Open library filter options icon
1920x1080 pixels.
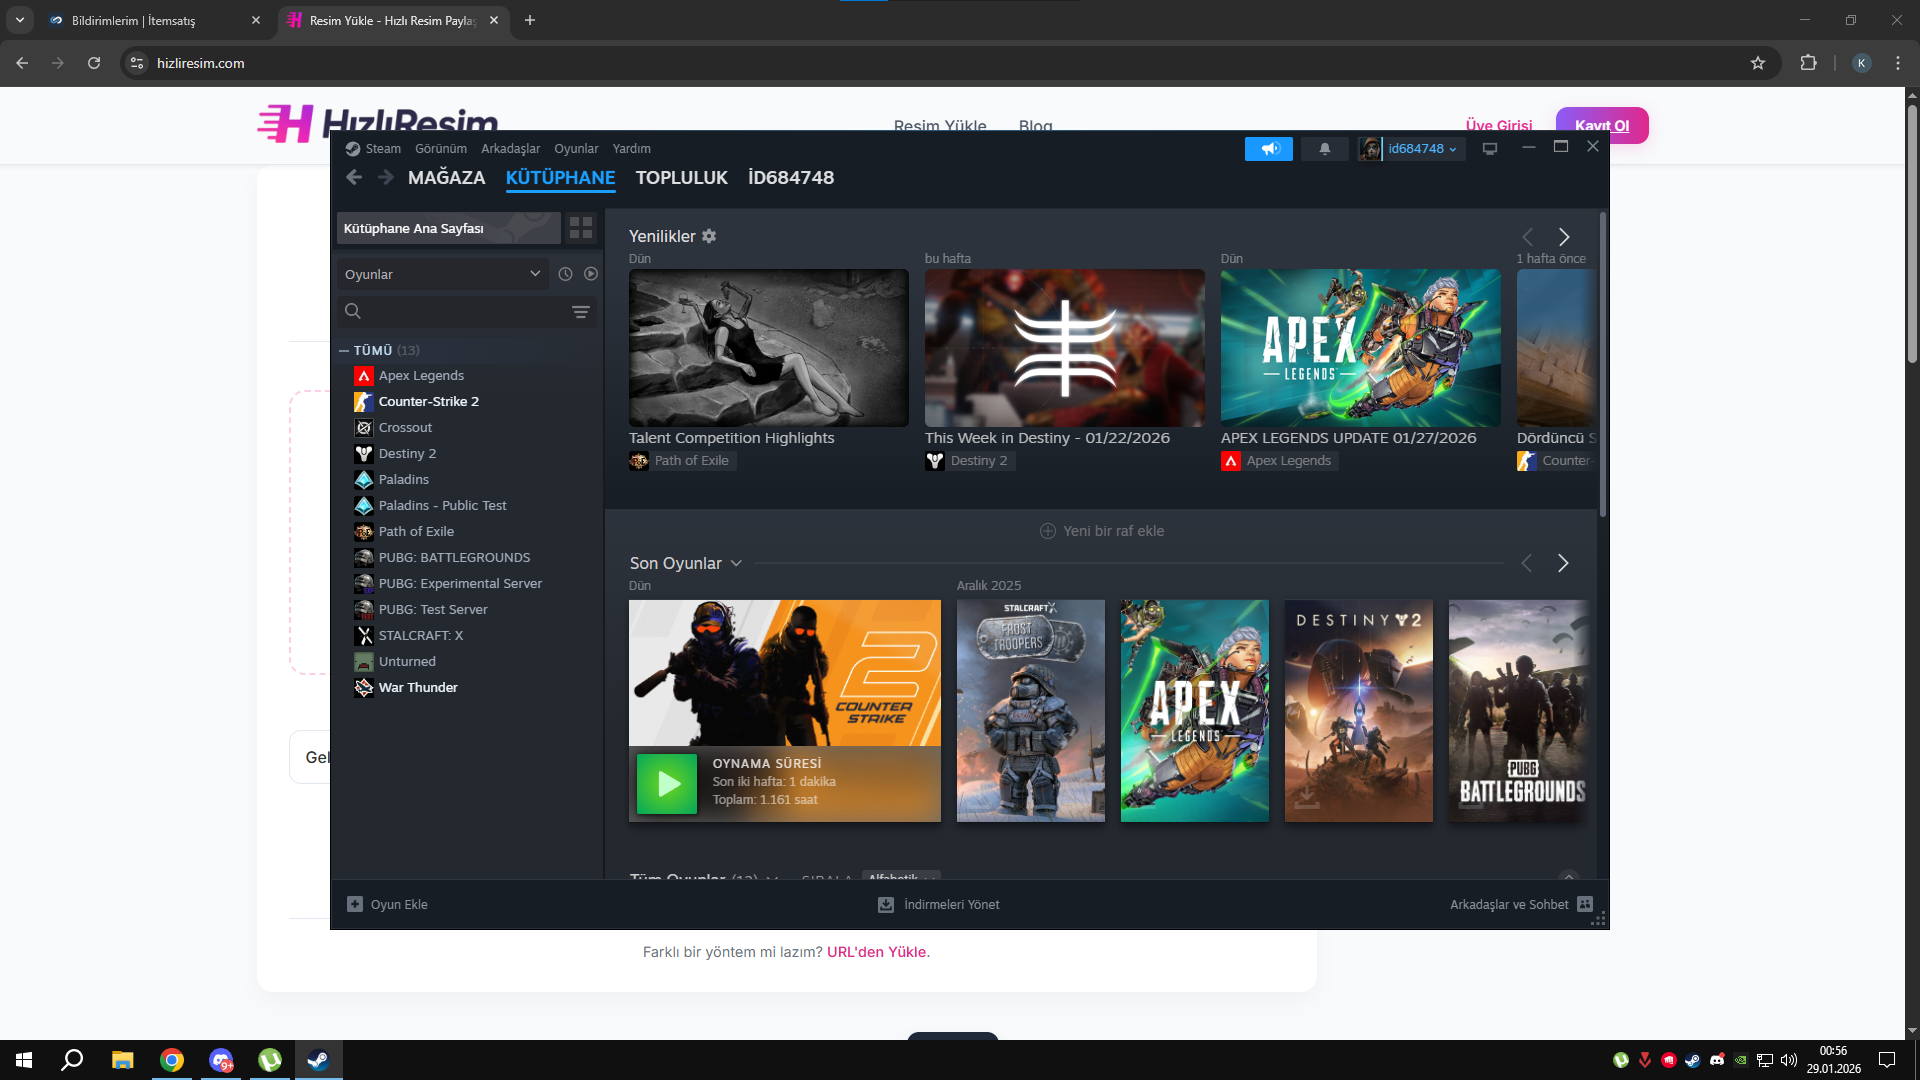(580, 312)
